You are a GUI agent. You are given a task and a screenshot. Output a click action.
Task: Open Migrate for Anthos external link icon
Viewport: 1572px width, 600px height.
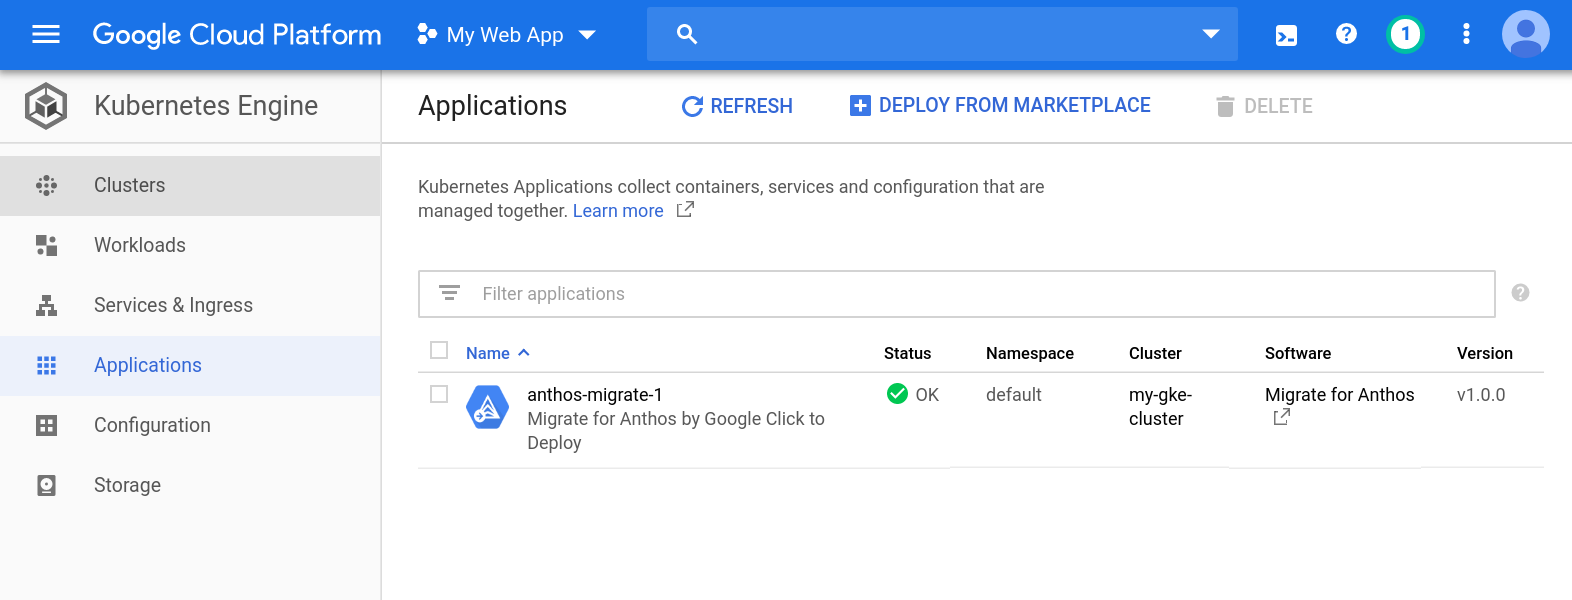1281,417
